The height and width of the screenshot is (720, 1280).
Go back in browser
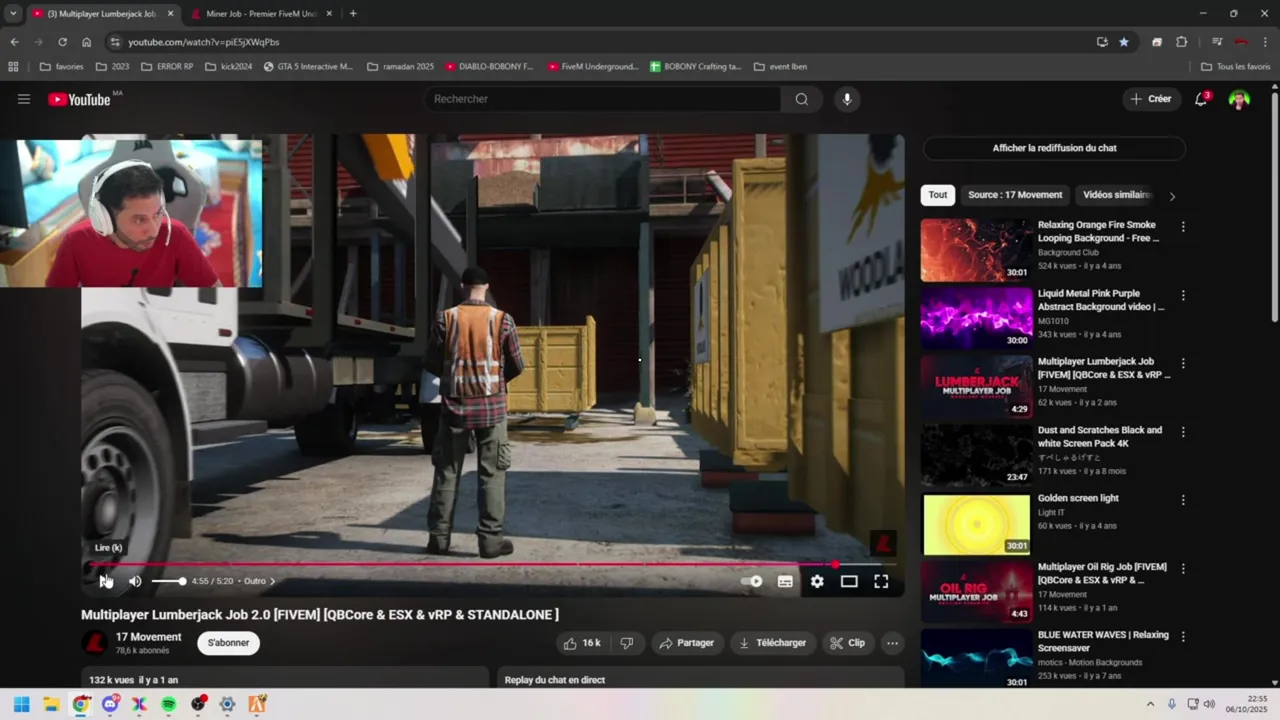[14, 42]
